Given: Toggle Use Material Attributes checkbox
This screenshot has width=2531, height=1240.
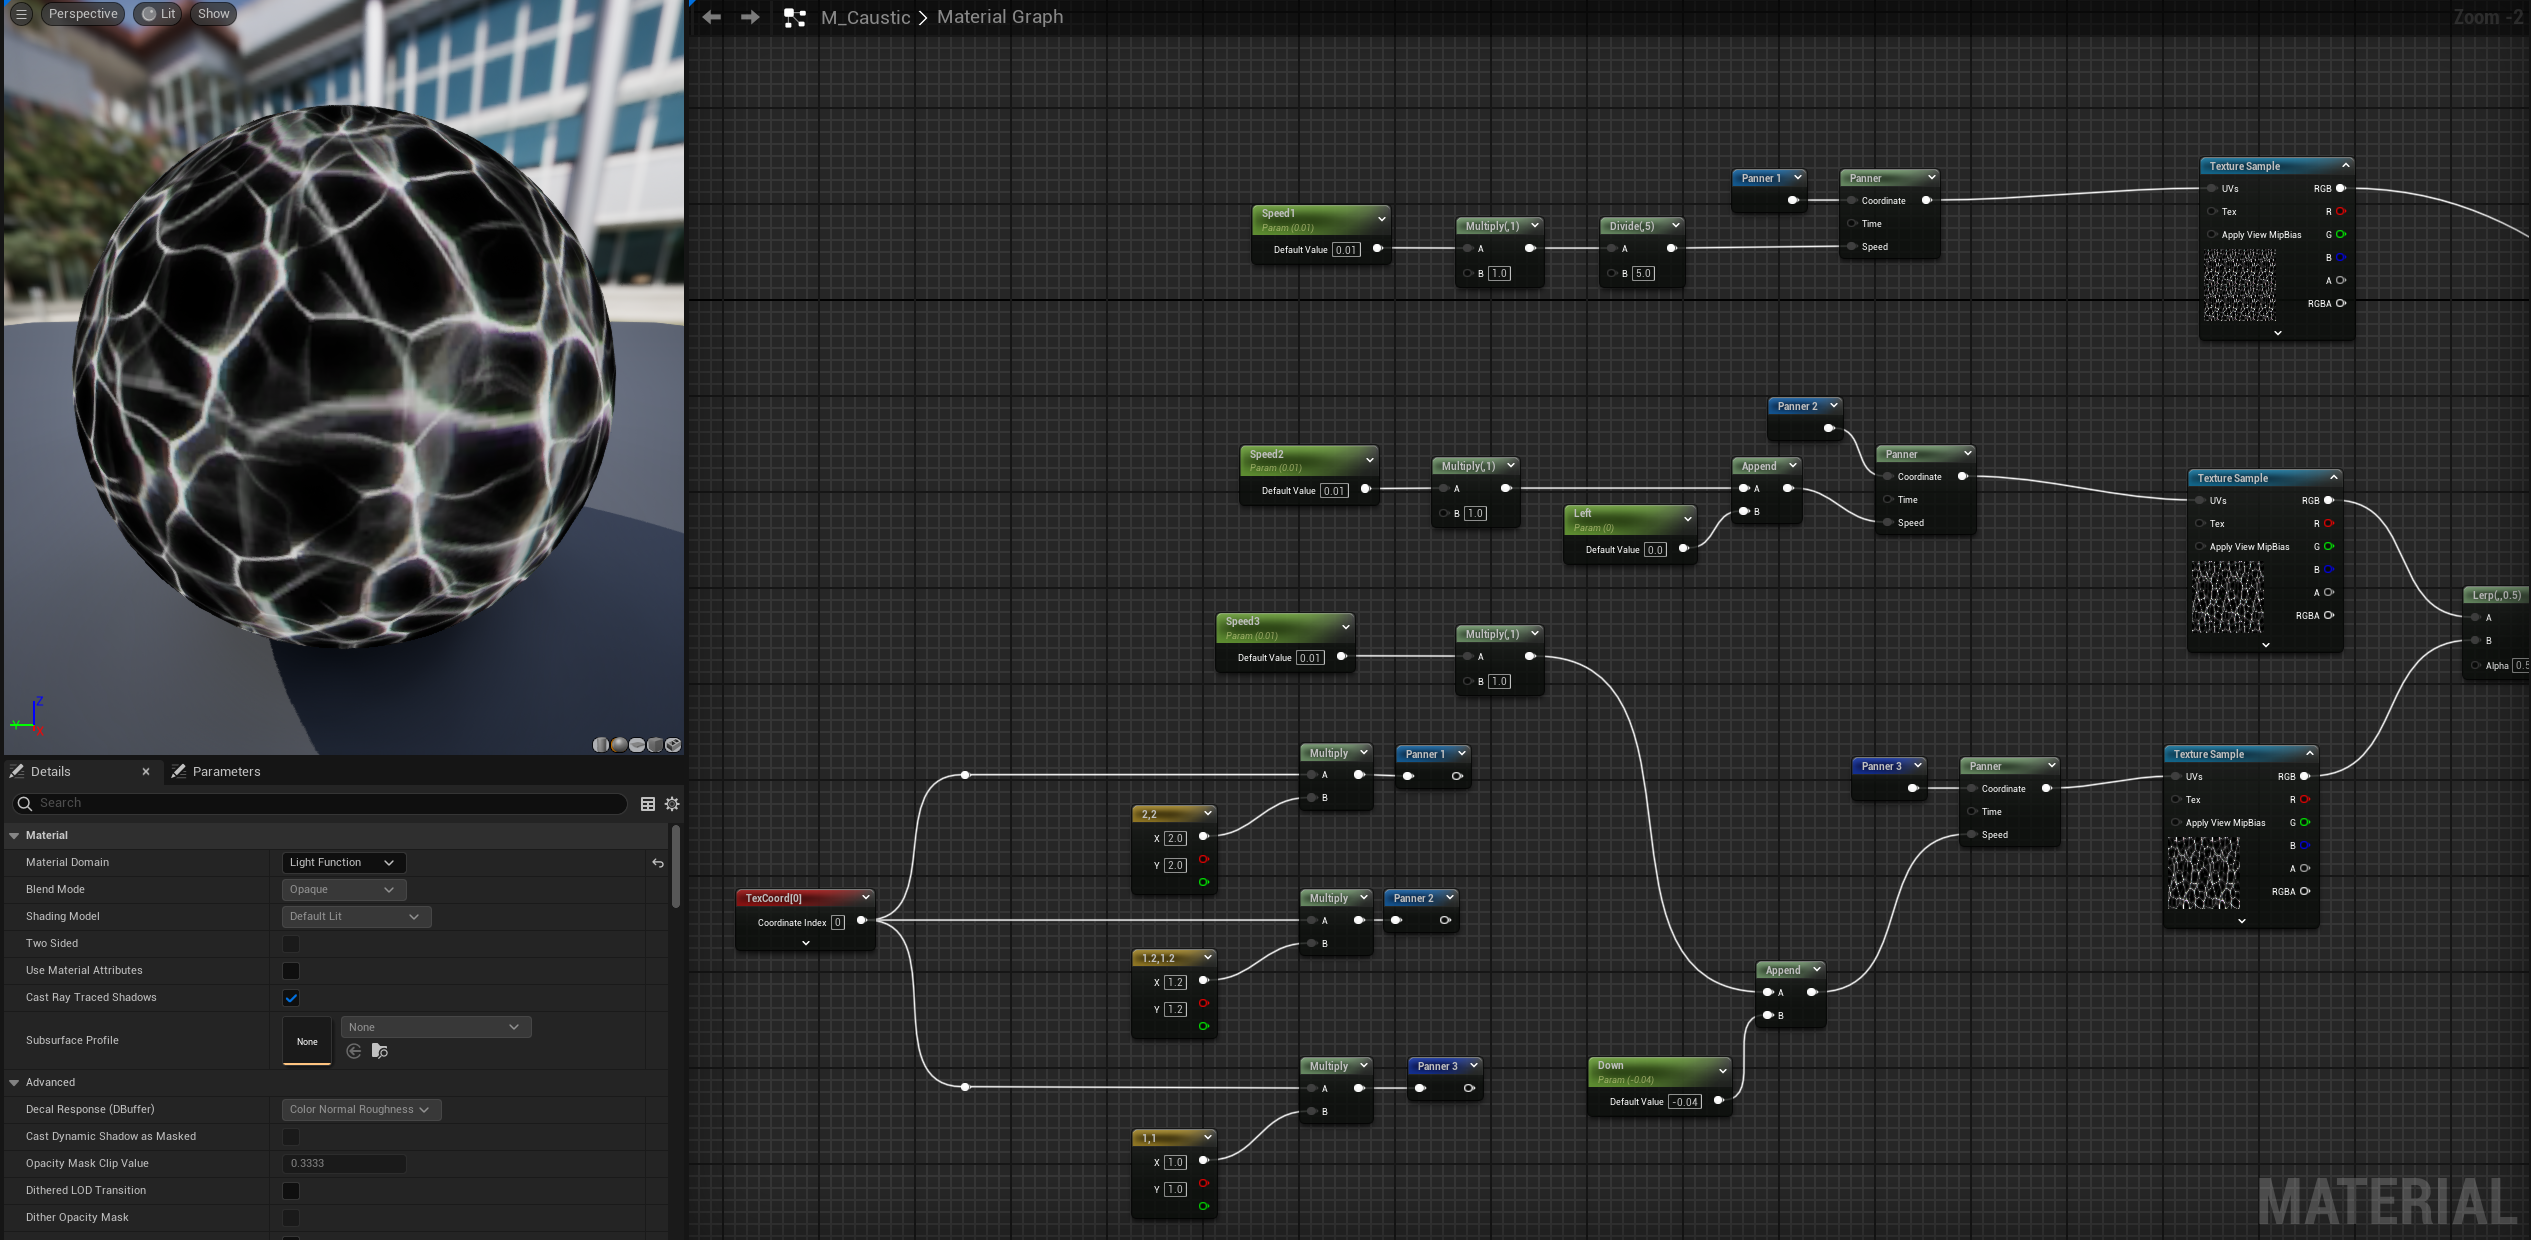Looking at the screenshot, I should [291, 971].
